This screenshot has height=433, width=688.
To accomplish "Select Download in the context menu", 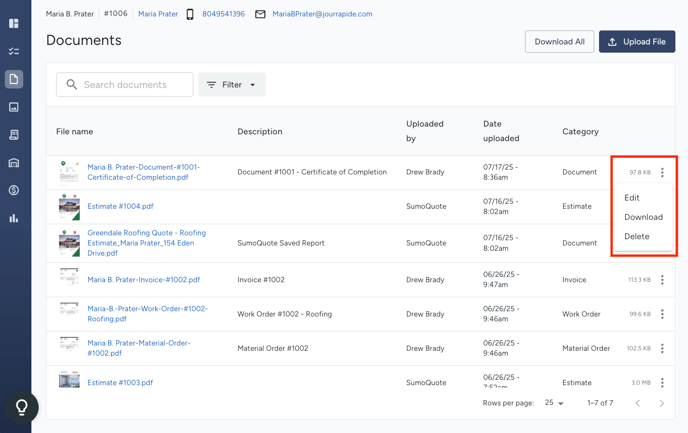I will (643, 217).
